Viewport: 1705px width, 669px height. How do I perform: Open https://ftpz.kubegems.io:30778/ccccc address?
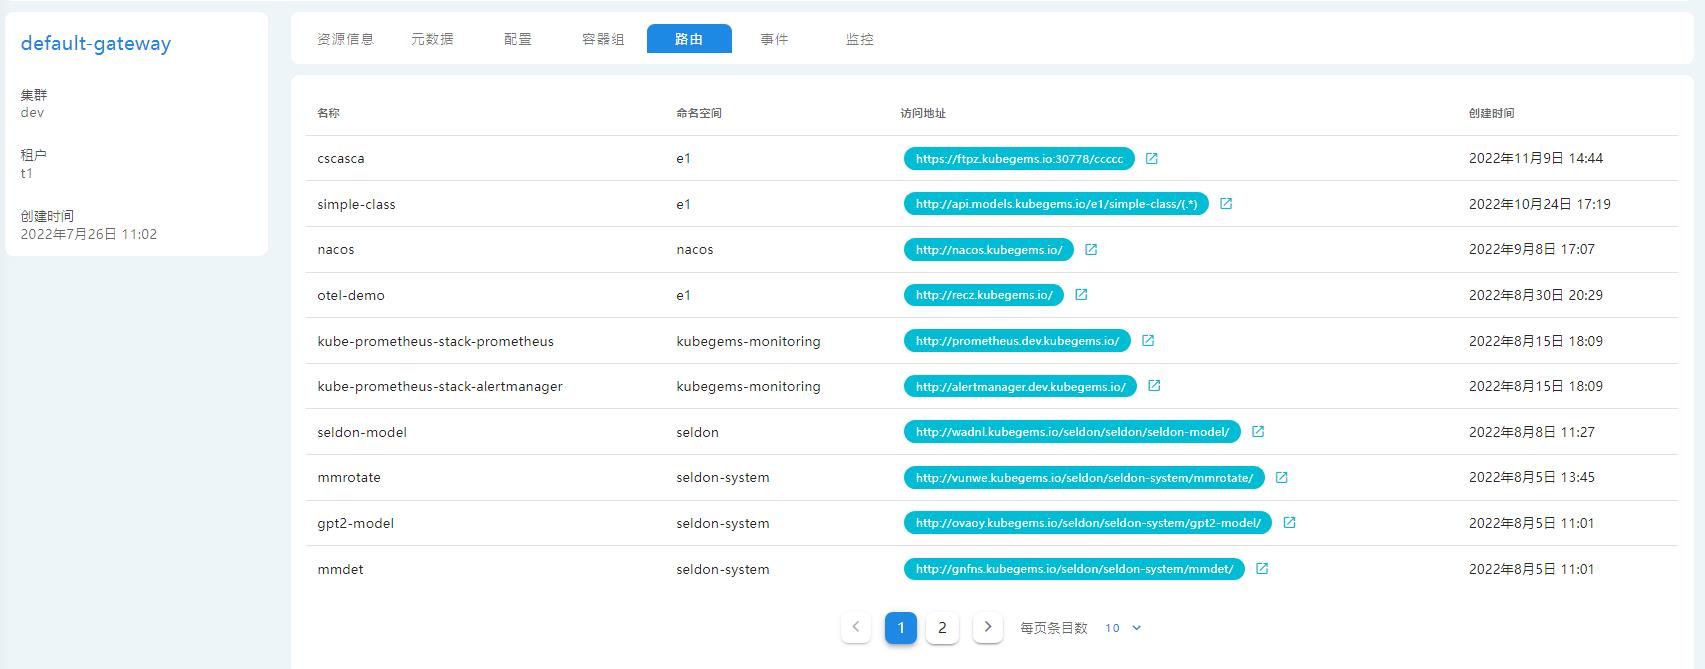1019,158
